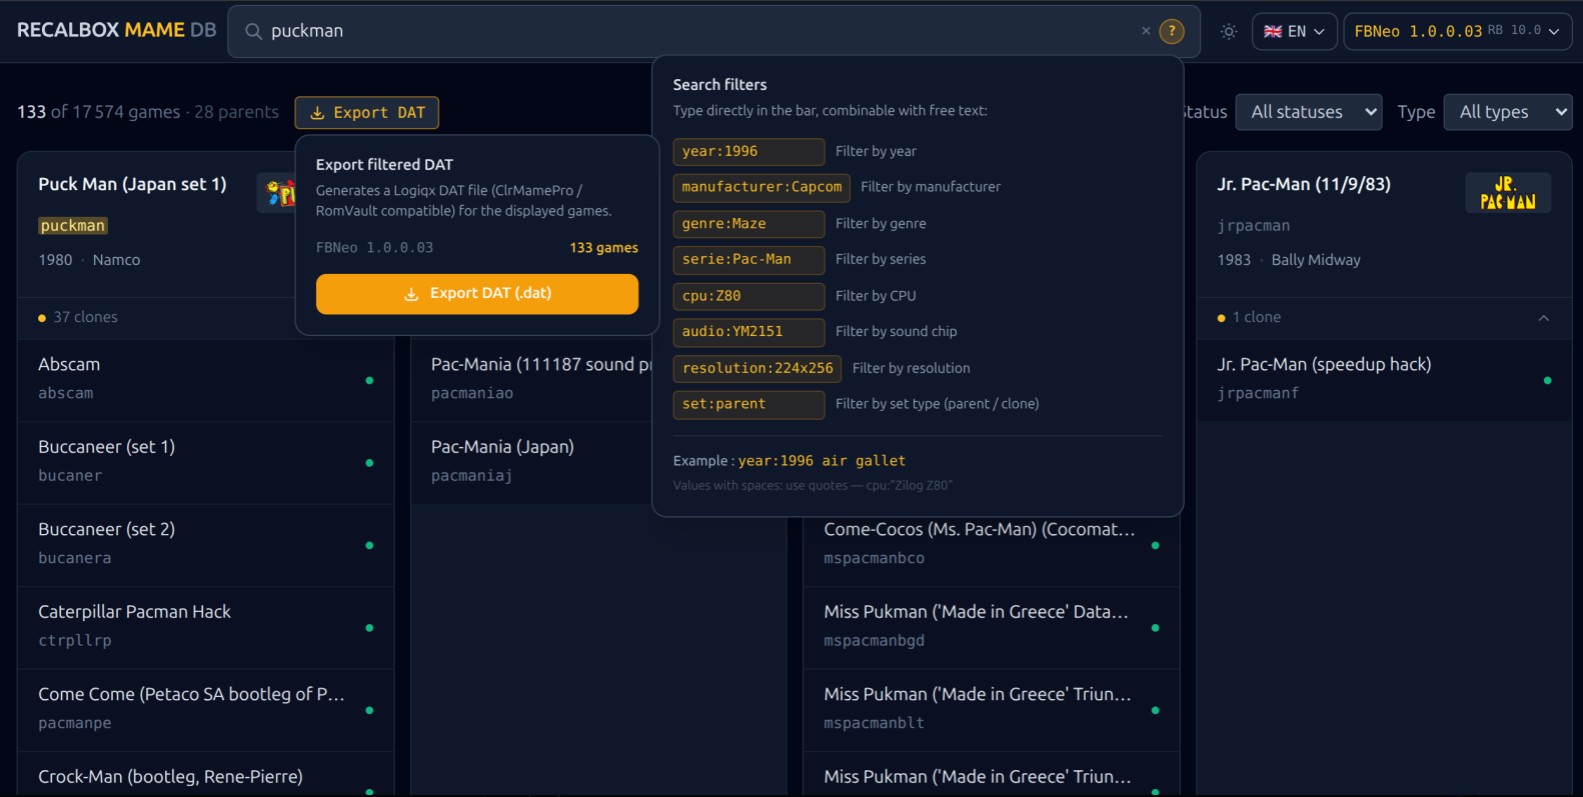Collapse the Jr. Pac-Man clone list chevron
This screenshot has height=797, width=1583.
tap(1543, 318)
